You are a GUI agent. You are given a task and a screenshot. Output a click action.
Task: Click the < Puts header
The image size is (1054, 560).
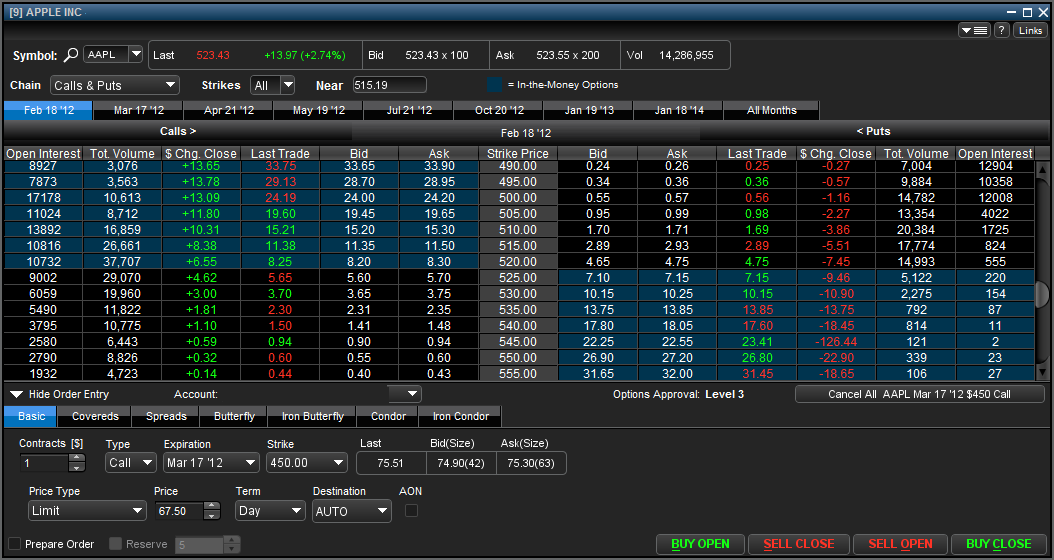[874, 131]
